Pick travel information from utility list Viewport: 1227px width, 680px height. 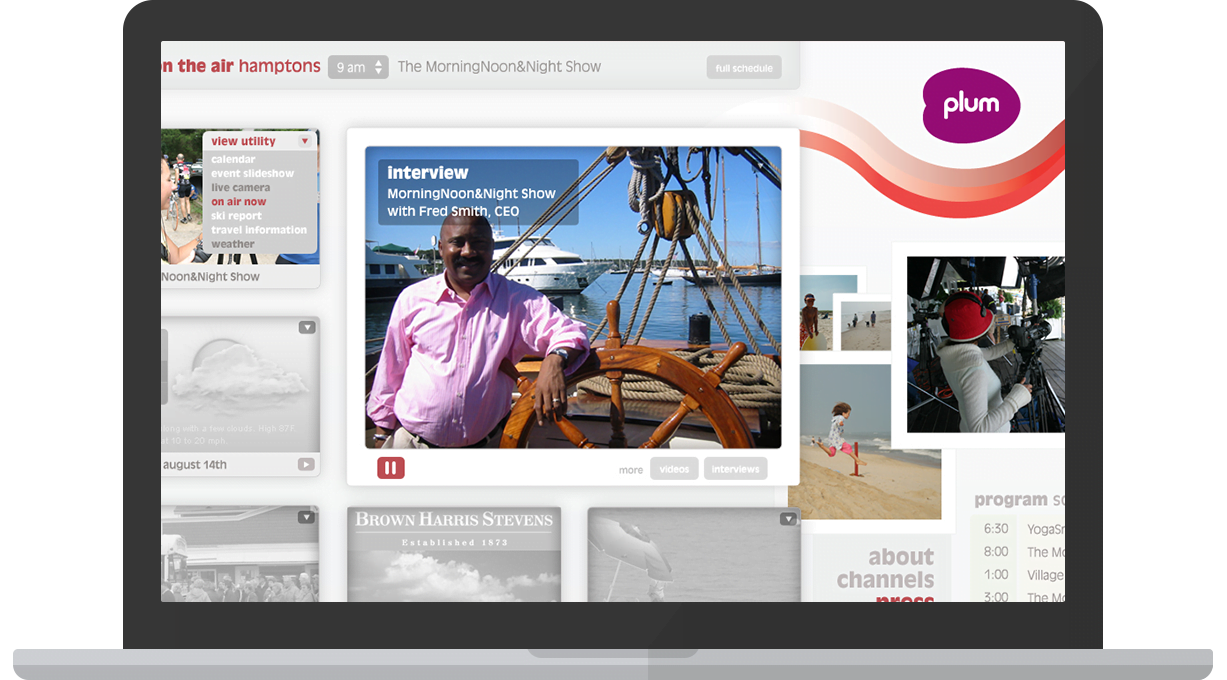(258, 229)
